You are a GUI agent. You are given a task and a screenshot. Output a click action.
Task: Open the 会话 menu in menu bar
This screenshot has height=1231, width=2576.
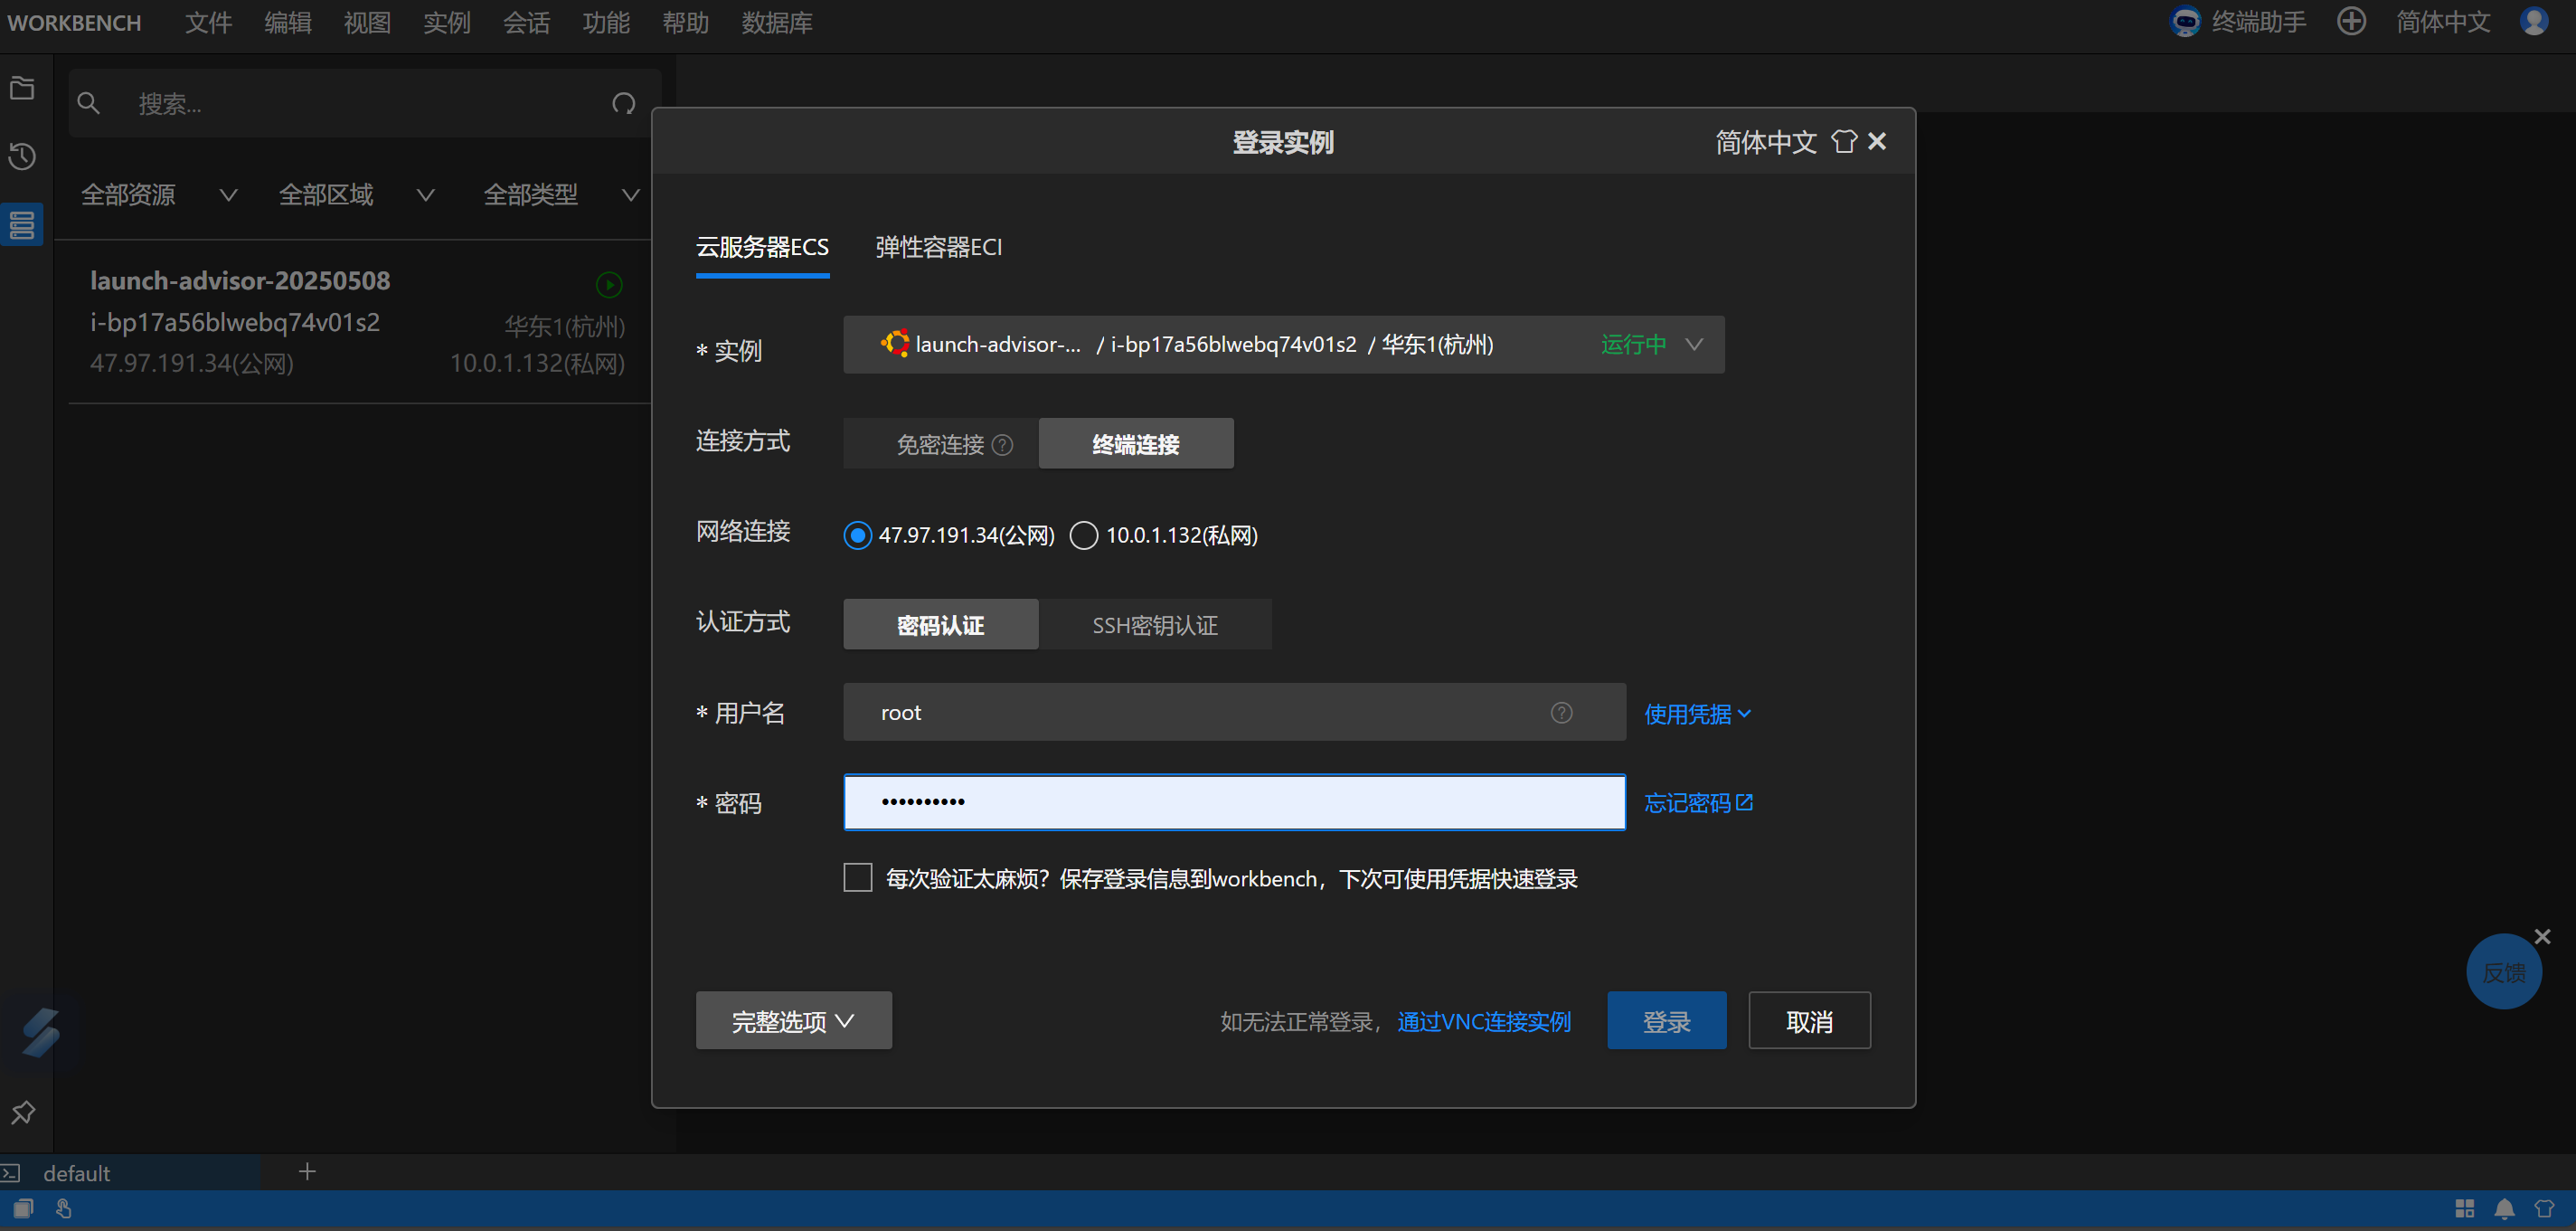(526, 22)
